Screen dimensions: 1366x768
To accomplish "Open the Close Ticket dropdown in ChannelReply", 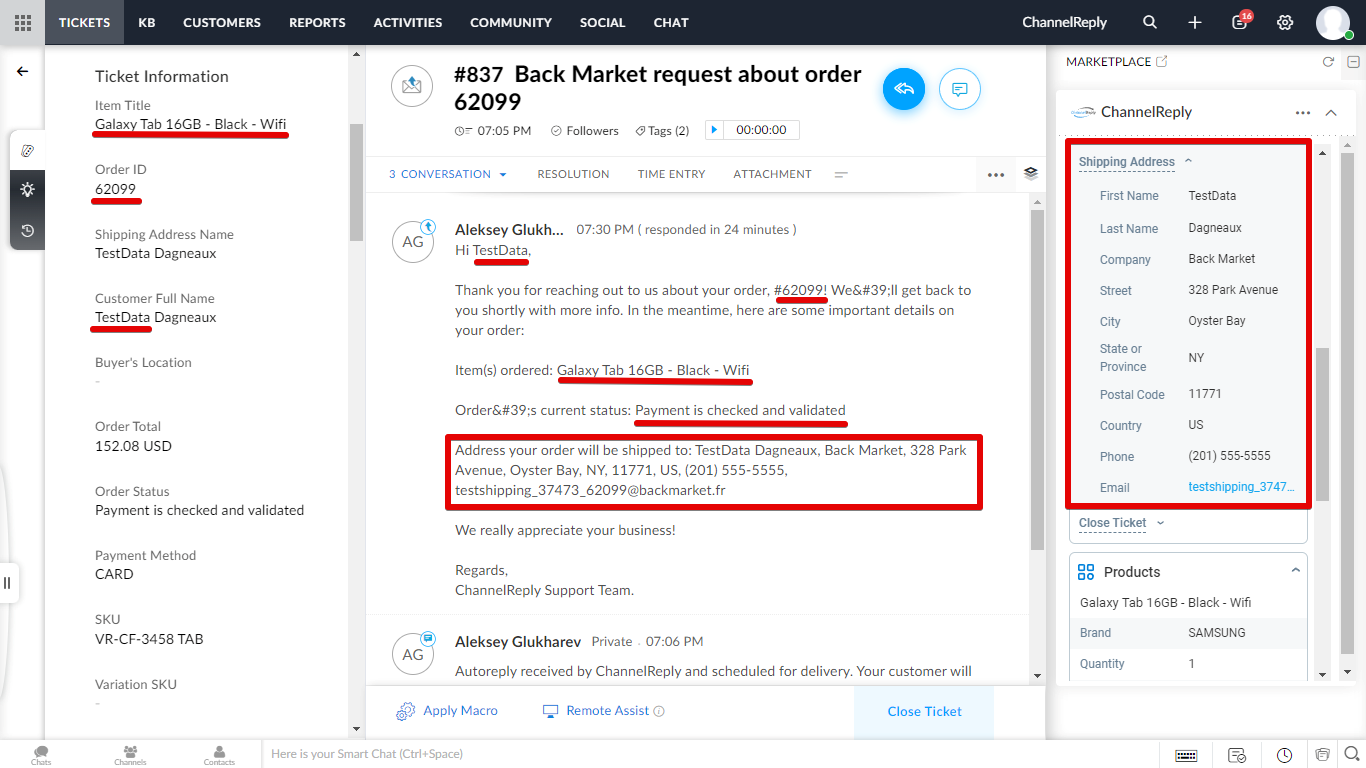I will (1122, 523).
